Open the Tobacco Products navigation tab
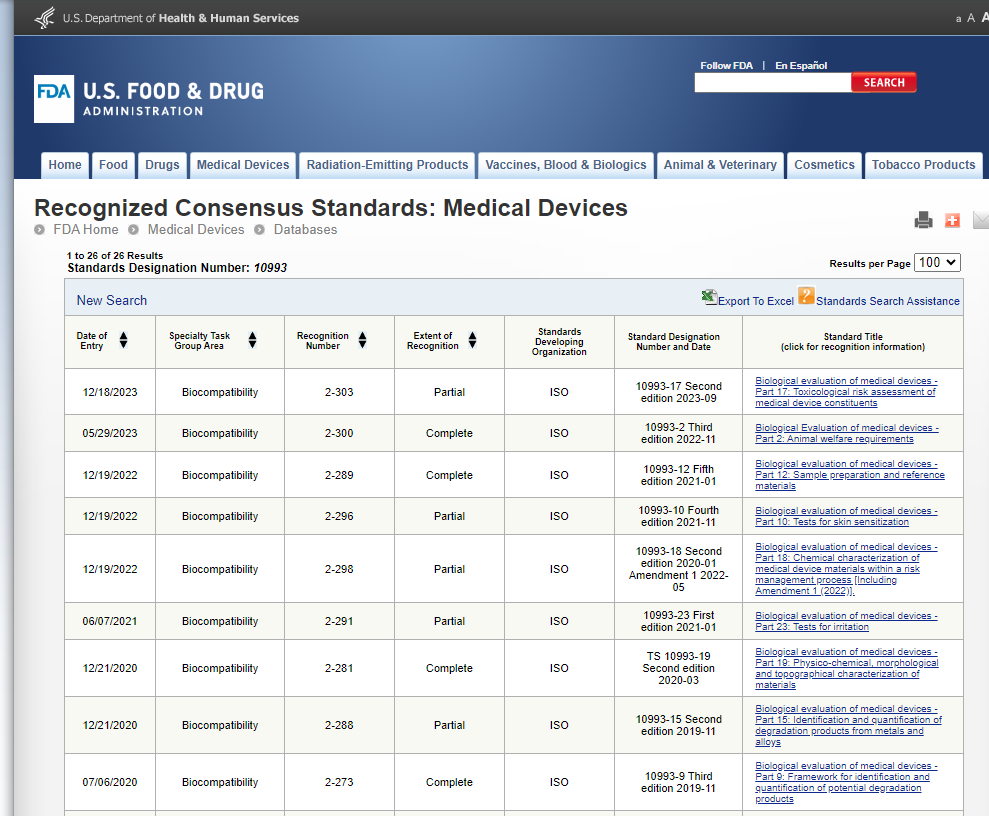 923,165
